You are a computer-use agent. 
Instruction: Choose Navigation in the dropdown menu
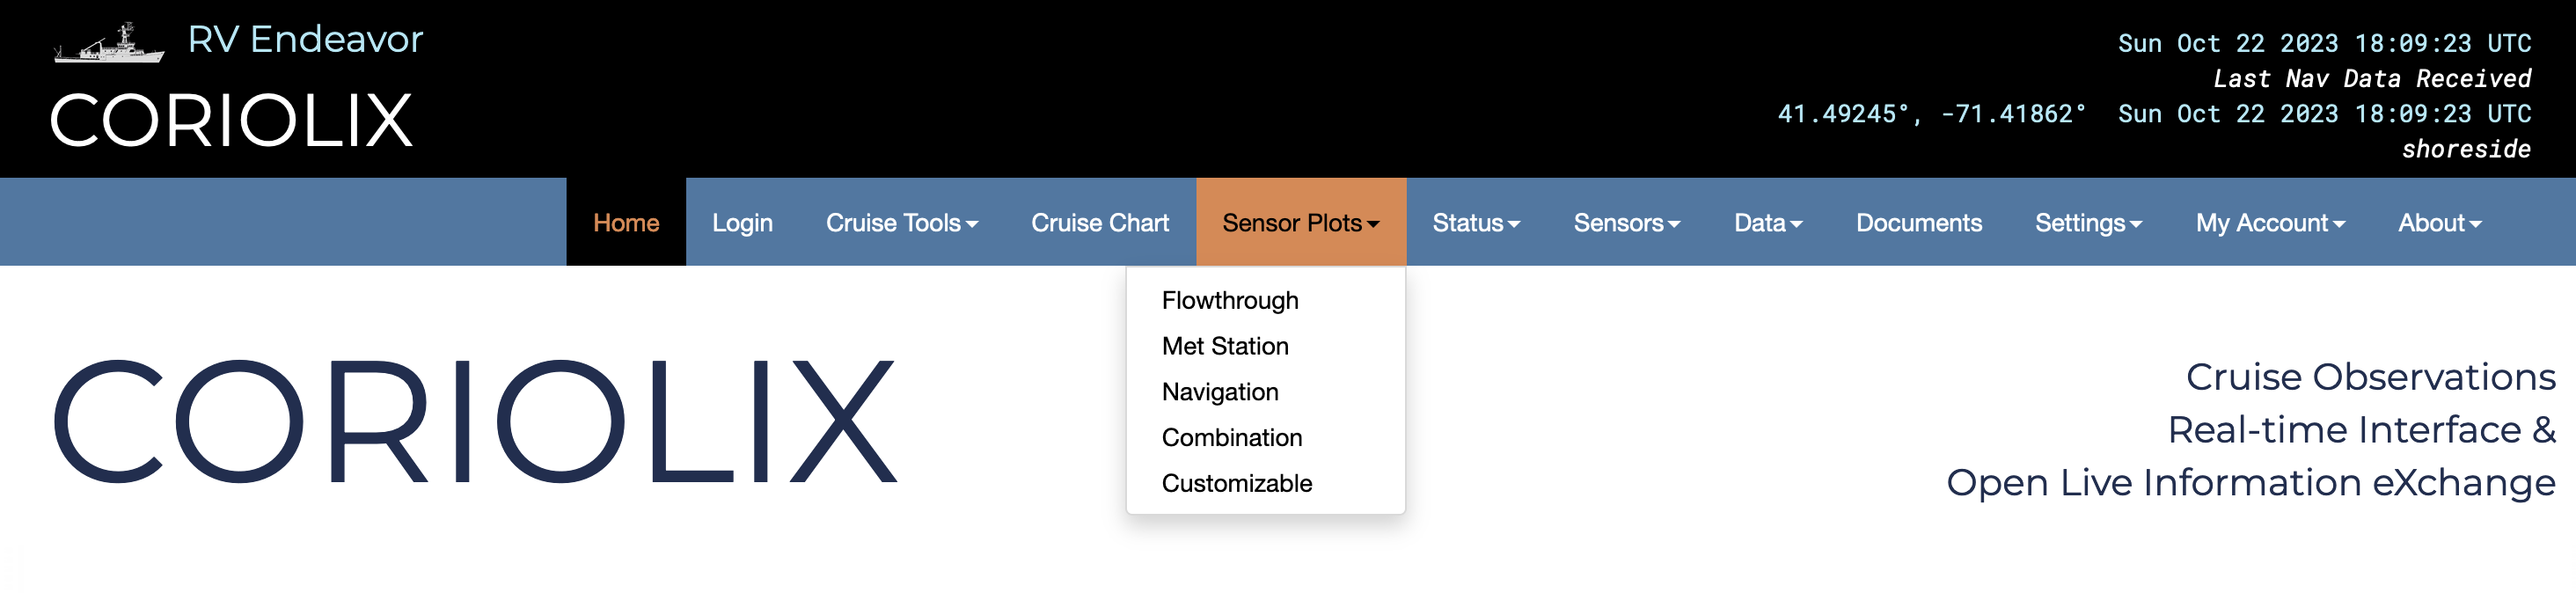pyautogui.click(x=1219, y=392)
